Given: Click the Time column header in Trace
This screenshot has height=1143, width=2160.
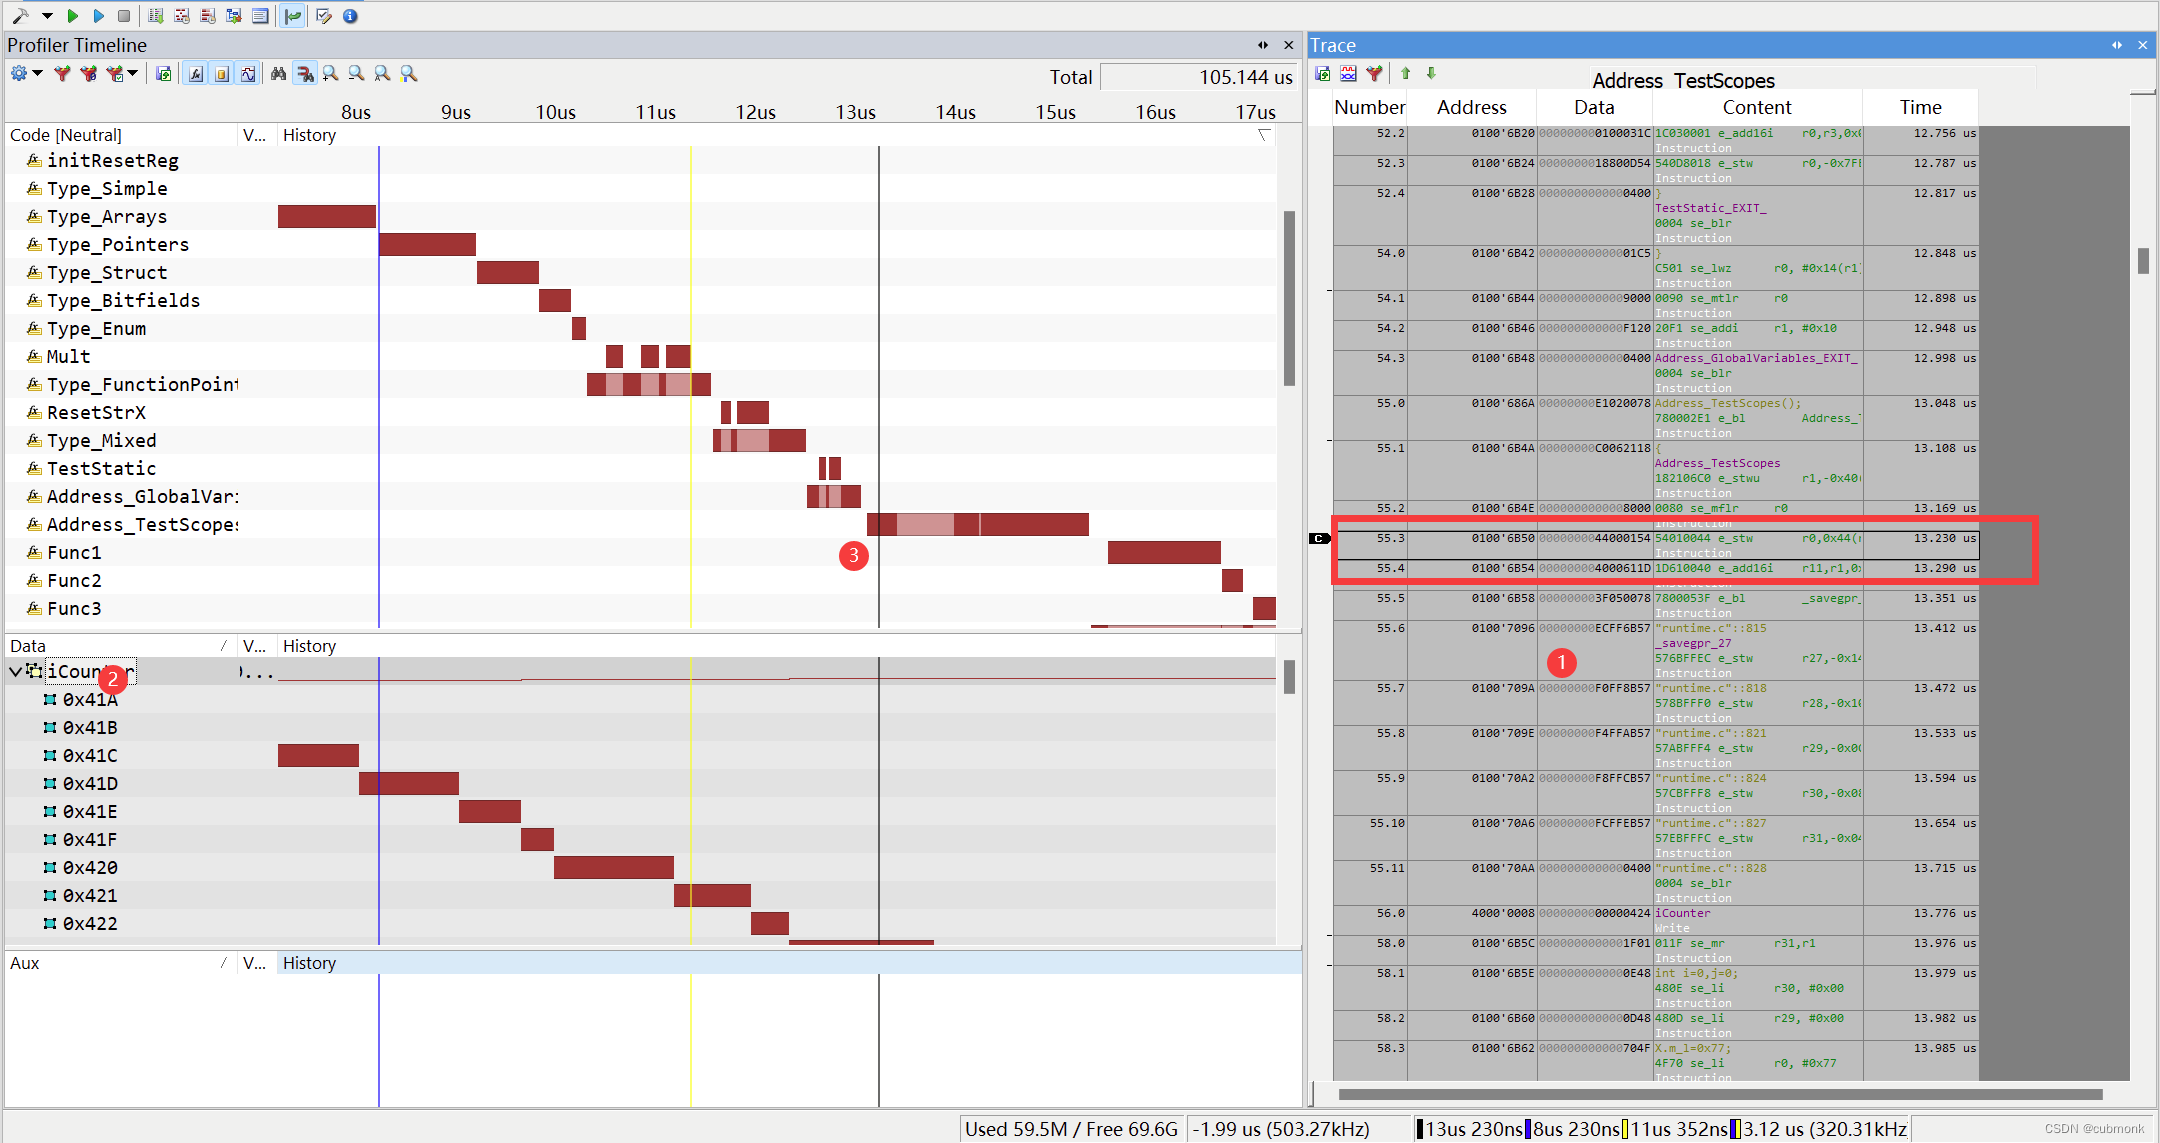Looking at the screenshot, I should pyautogui.click(x=1920, y=107).
